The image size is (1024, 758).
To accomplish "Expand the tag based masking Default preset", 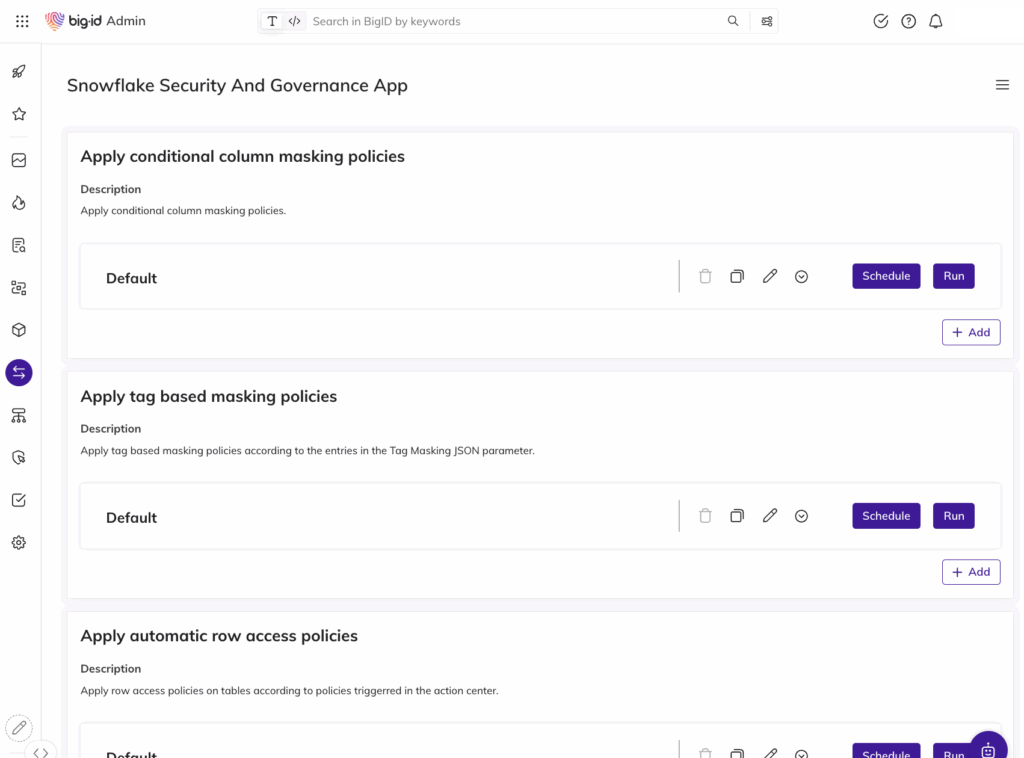I will pos(801,516).
